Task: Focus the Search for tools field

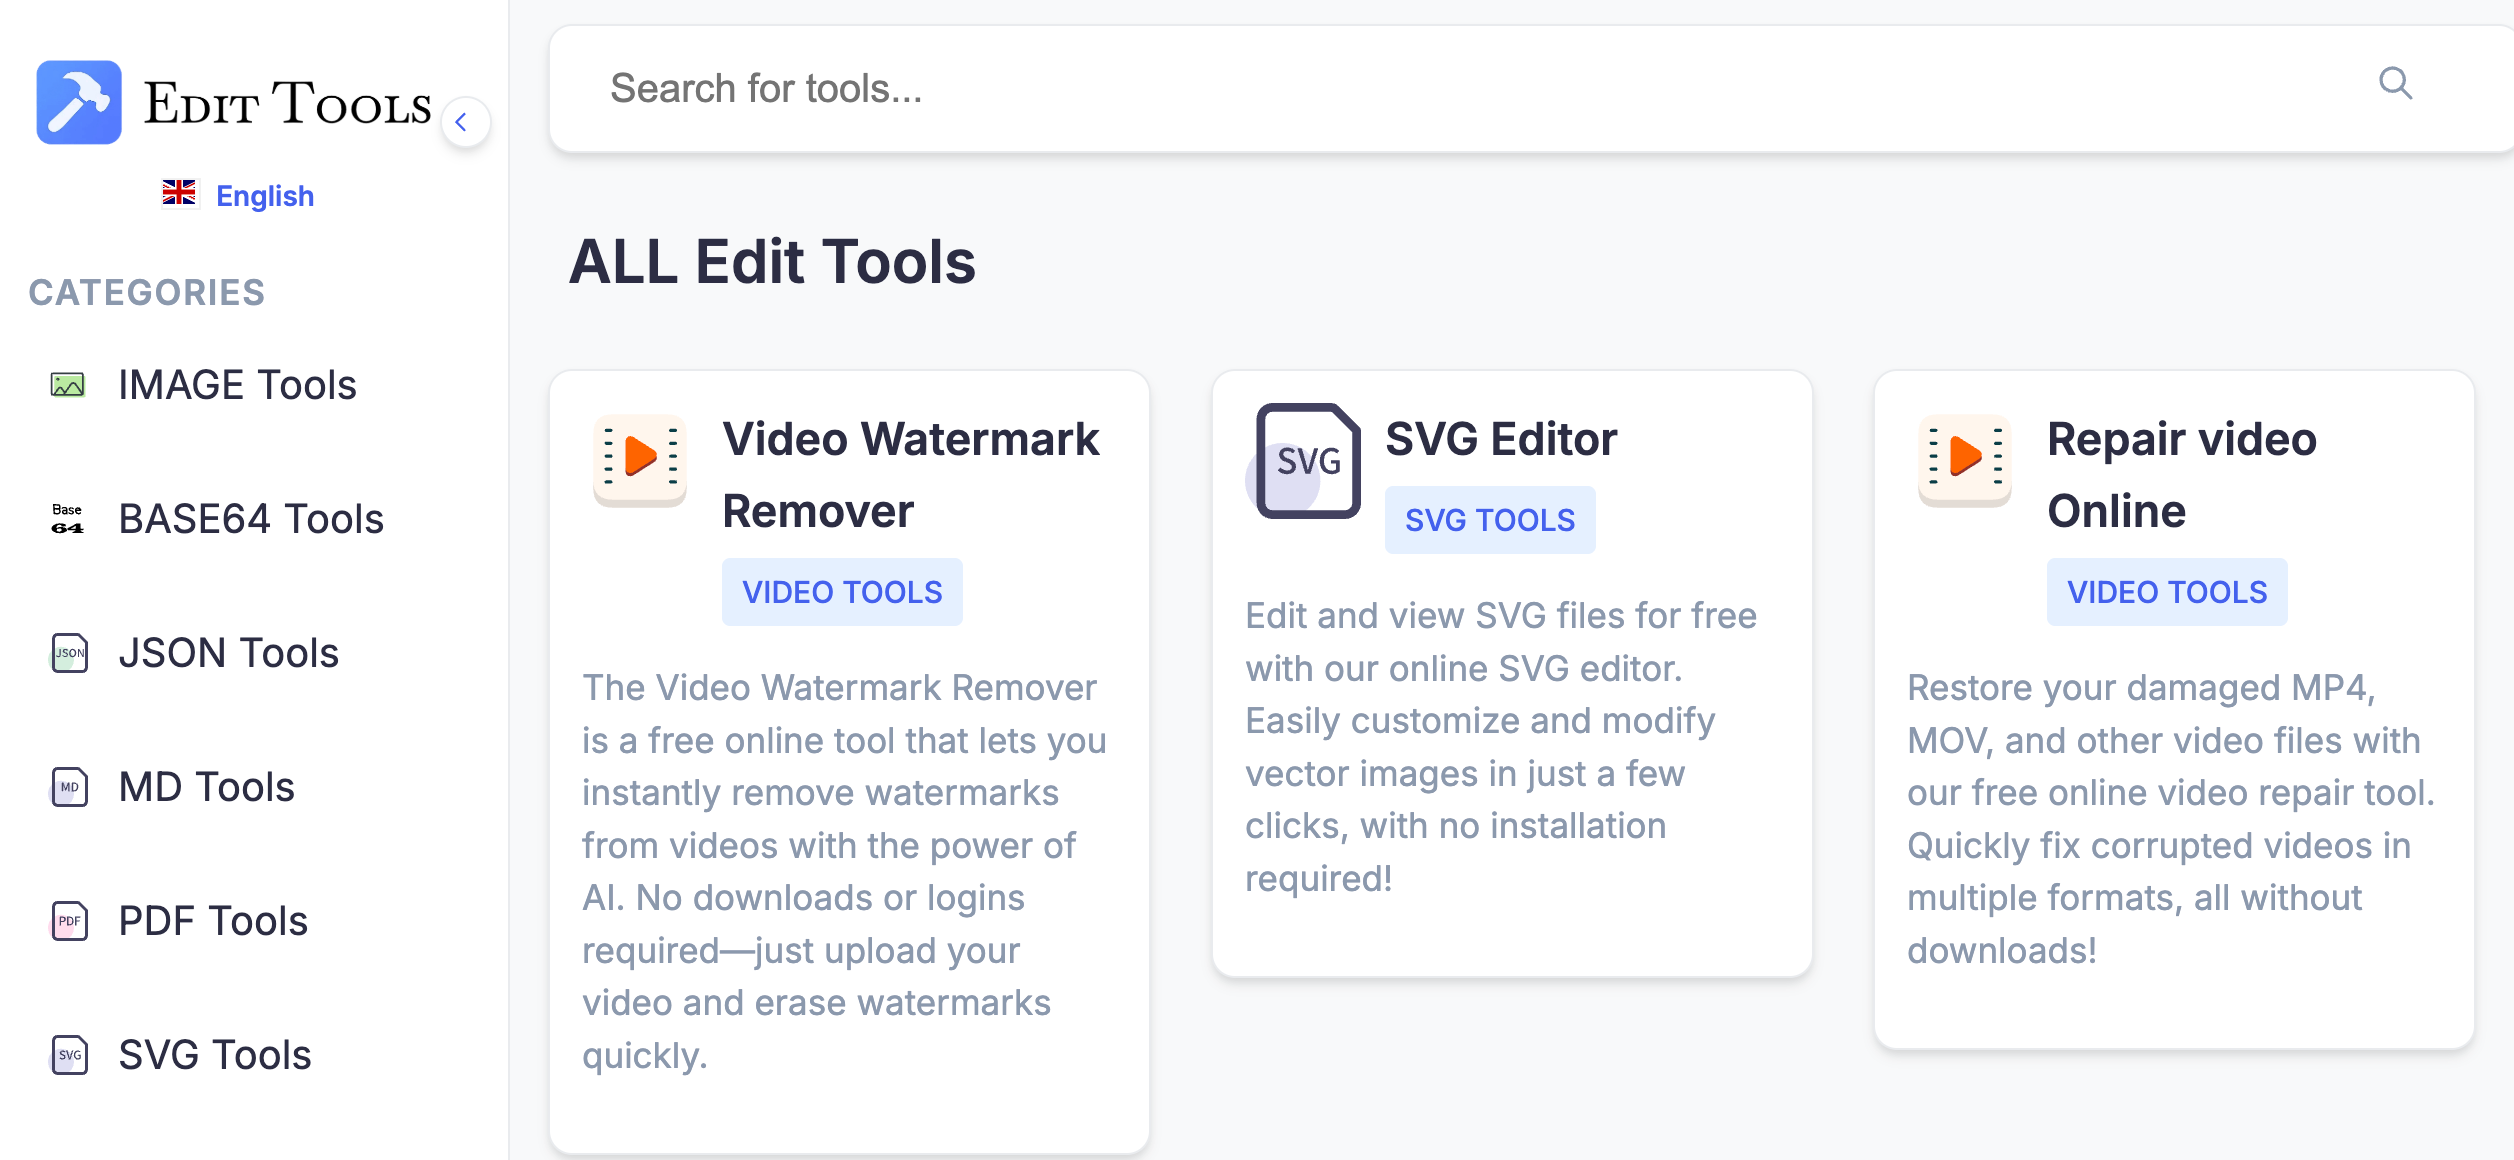Action: tap(1400, 89)
